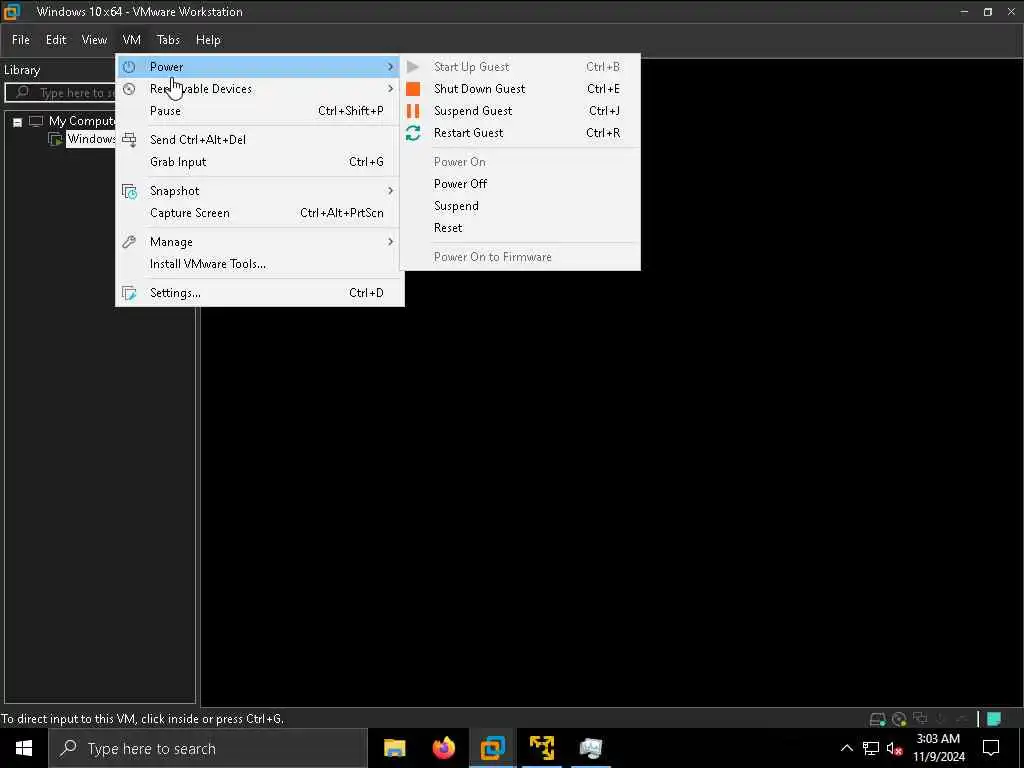Expand the Snapshot submenu arrow
Screen dimensions: 1024x768
(391, 191)
